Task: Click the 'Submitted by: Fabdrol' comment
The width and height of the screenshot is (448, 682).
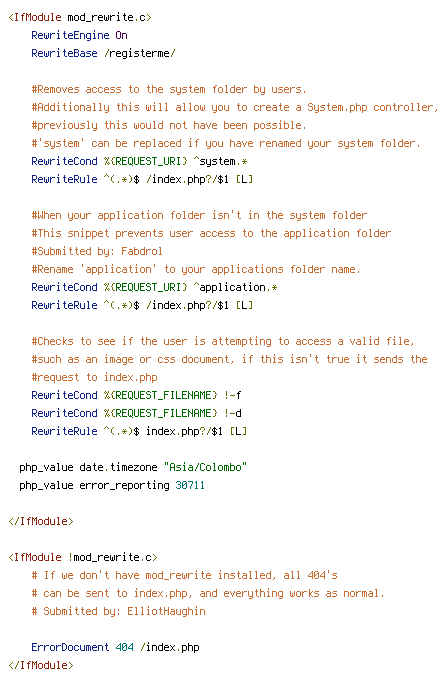Action: pyautogui.click(x=97, y=251)
